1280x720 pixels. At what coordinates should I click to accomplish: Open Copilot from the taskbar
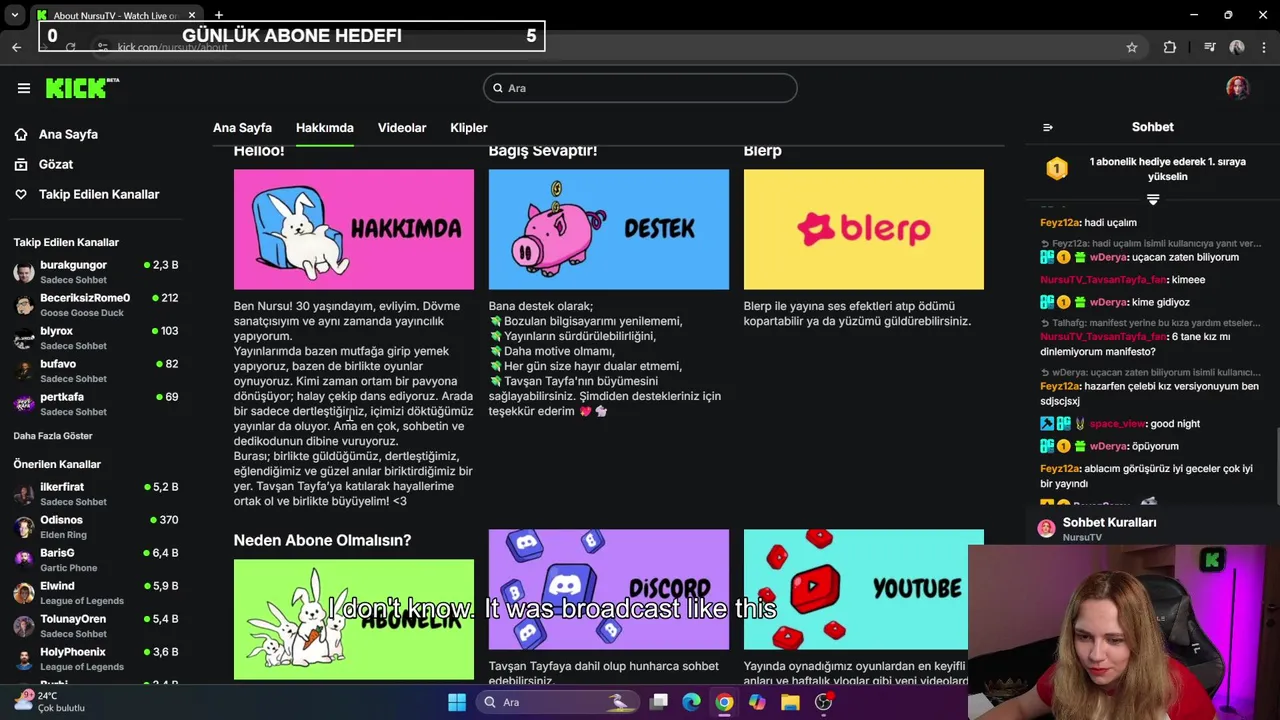(757, 702)
